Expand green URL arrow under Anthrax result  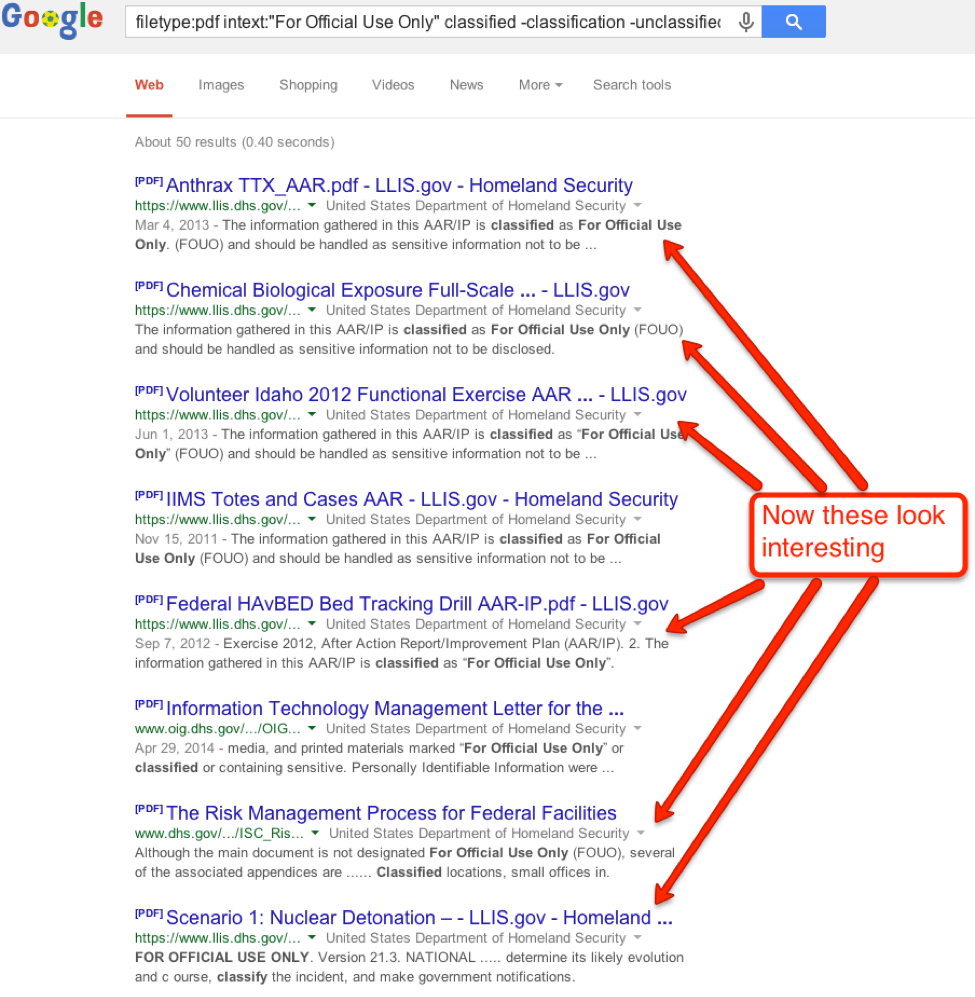(x=312, y=206)
